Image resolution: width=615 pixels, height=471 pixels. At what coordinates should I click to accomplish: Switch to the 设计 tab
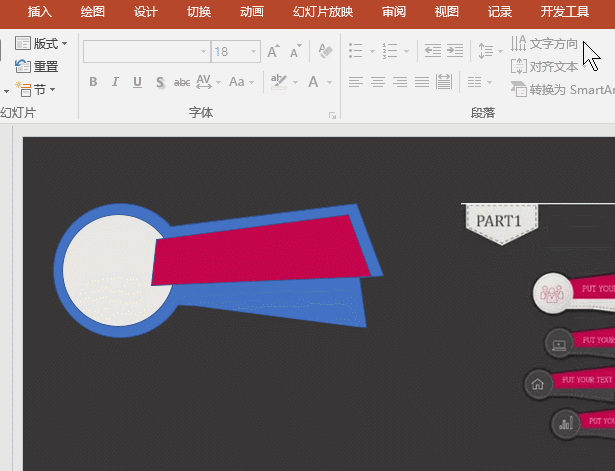(x=146, y=12)
